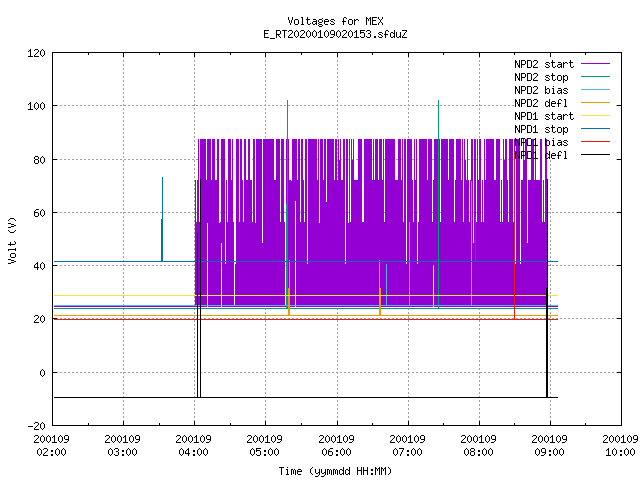Click the 'NPD2 defl' legend label
640x480 pixels.
pyautogui.click(x=541, y=103)
